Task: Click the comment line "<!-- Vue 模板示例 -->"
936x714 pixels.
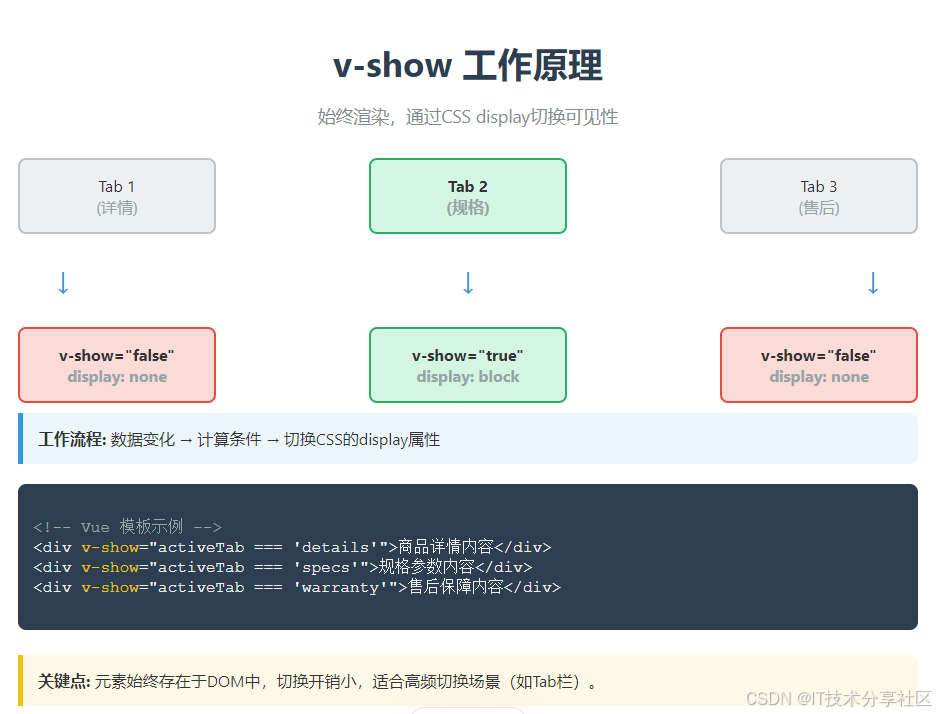Action: (x=128, y=527)
